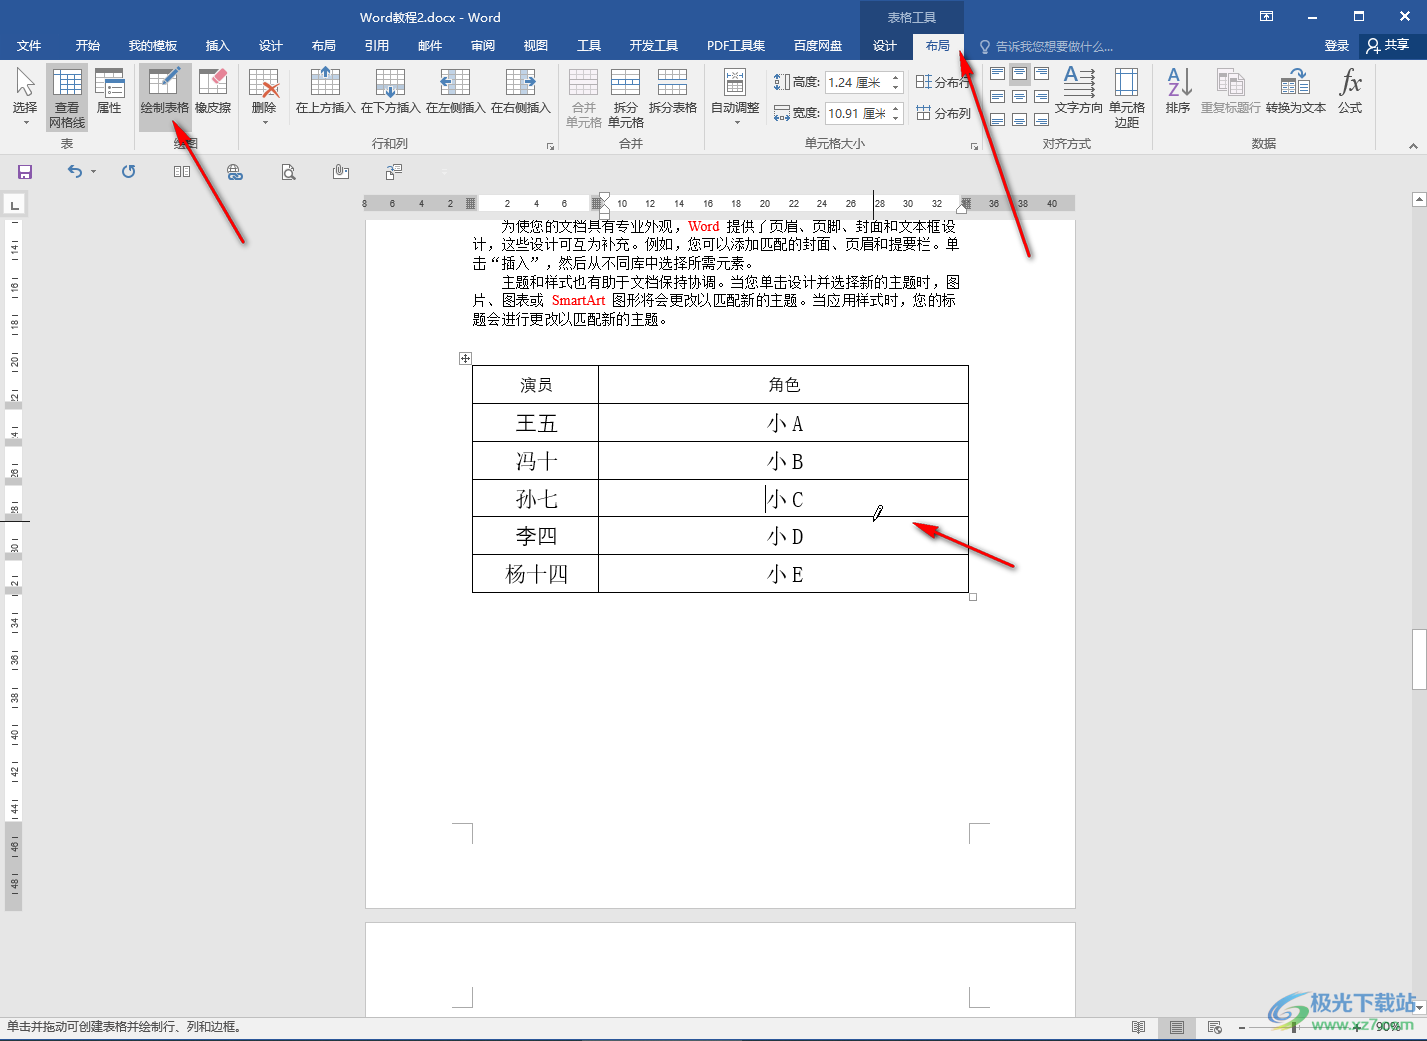Align cell text center left
This screenshot has height=1041, width=1427.
coord(997,97)
